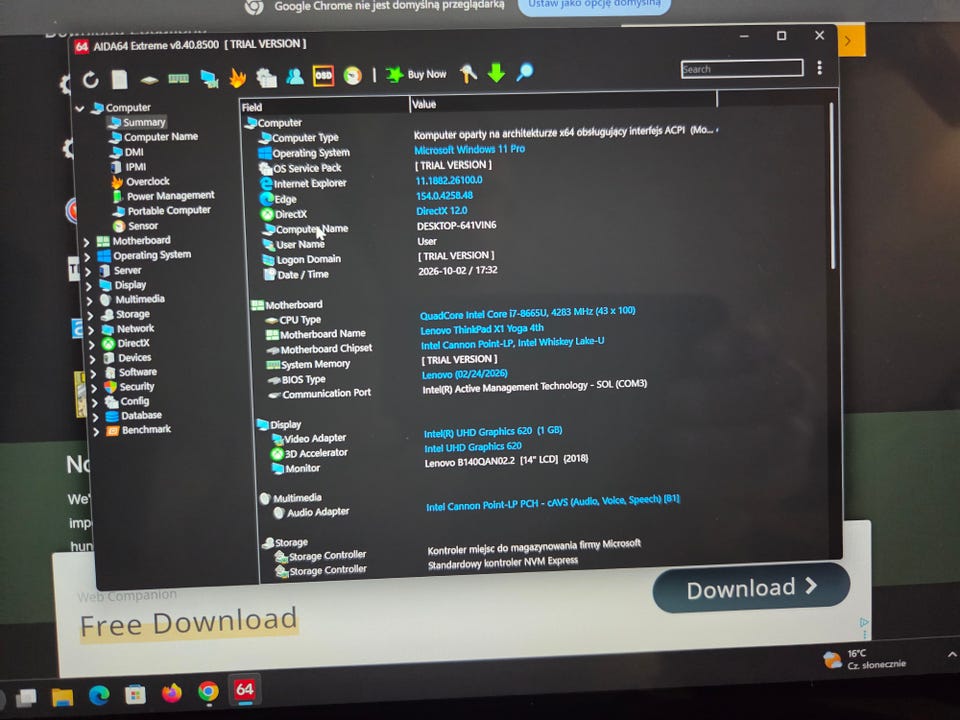Click the Buy Now button
Screen dimensions: 960x720
(x=416, y=74)
